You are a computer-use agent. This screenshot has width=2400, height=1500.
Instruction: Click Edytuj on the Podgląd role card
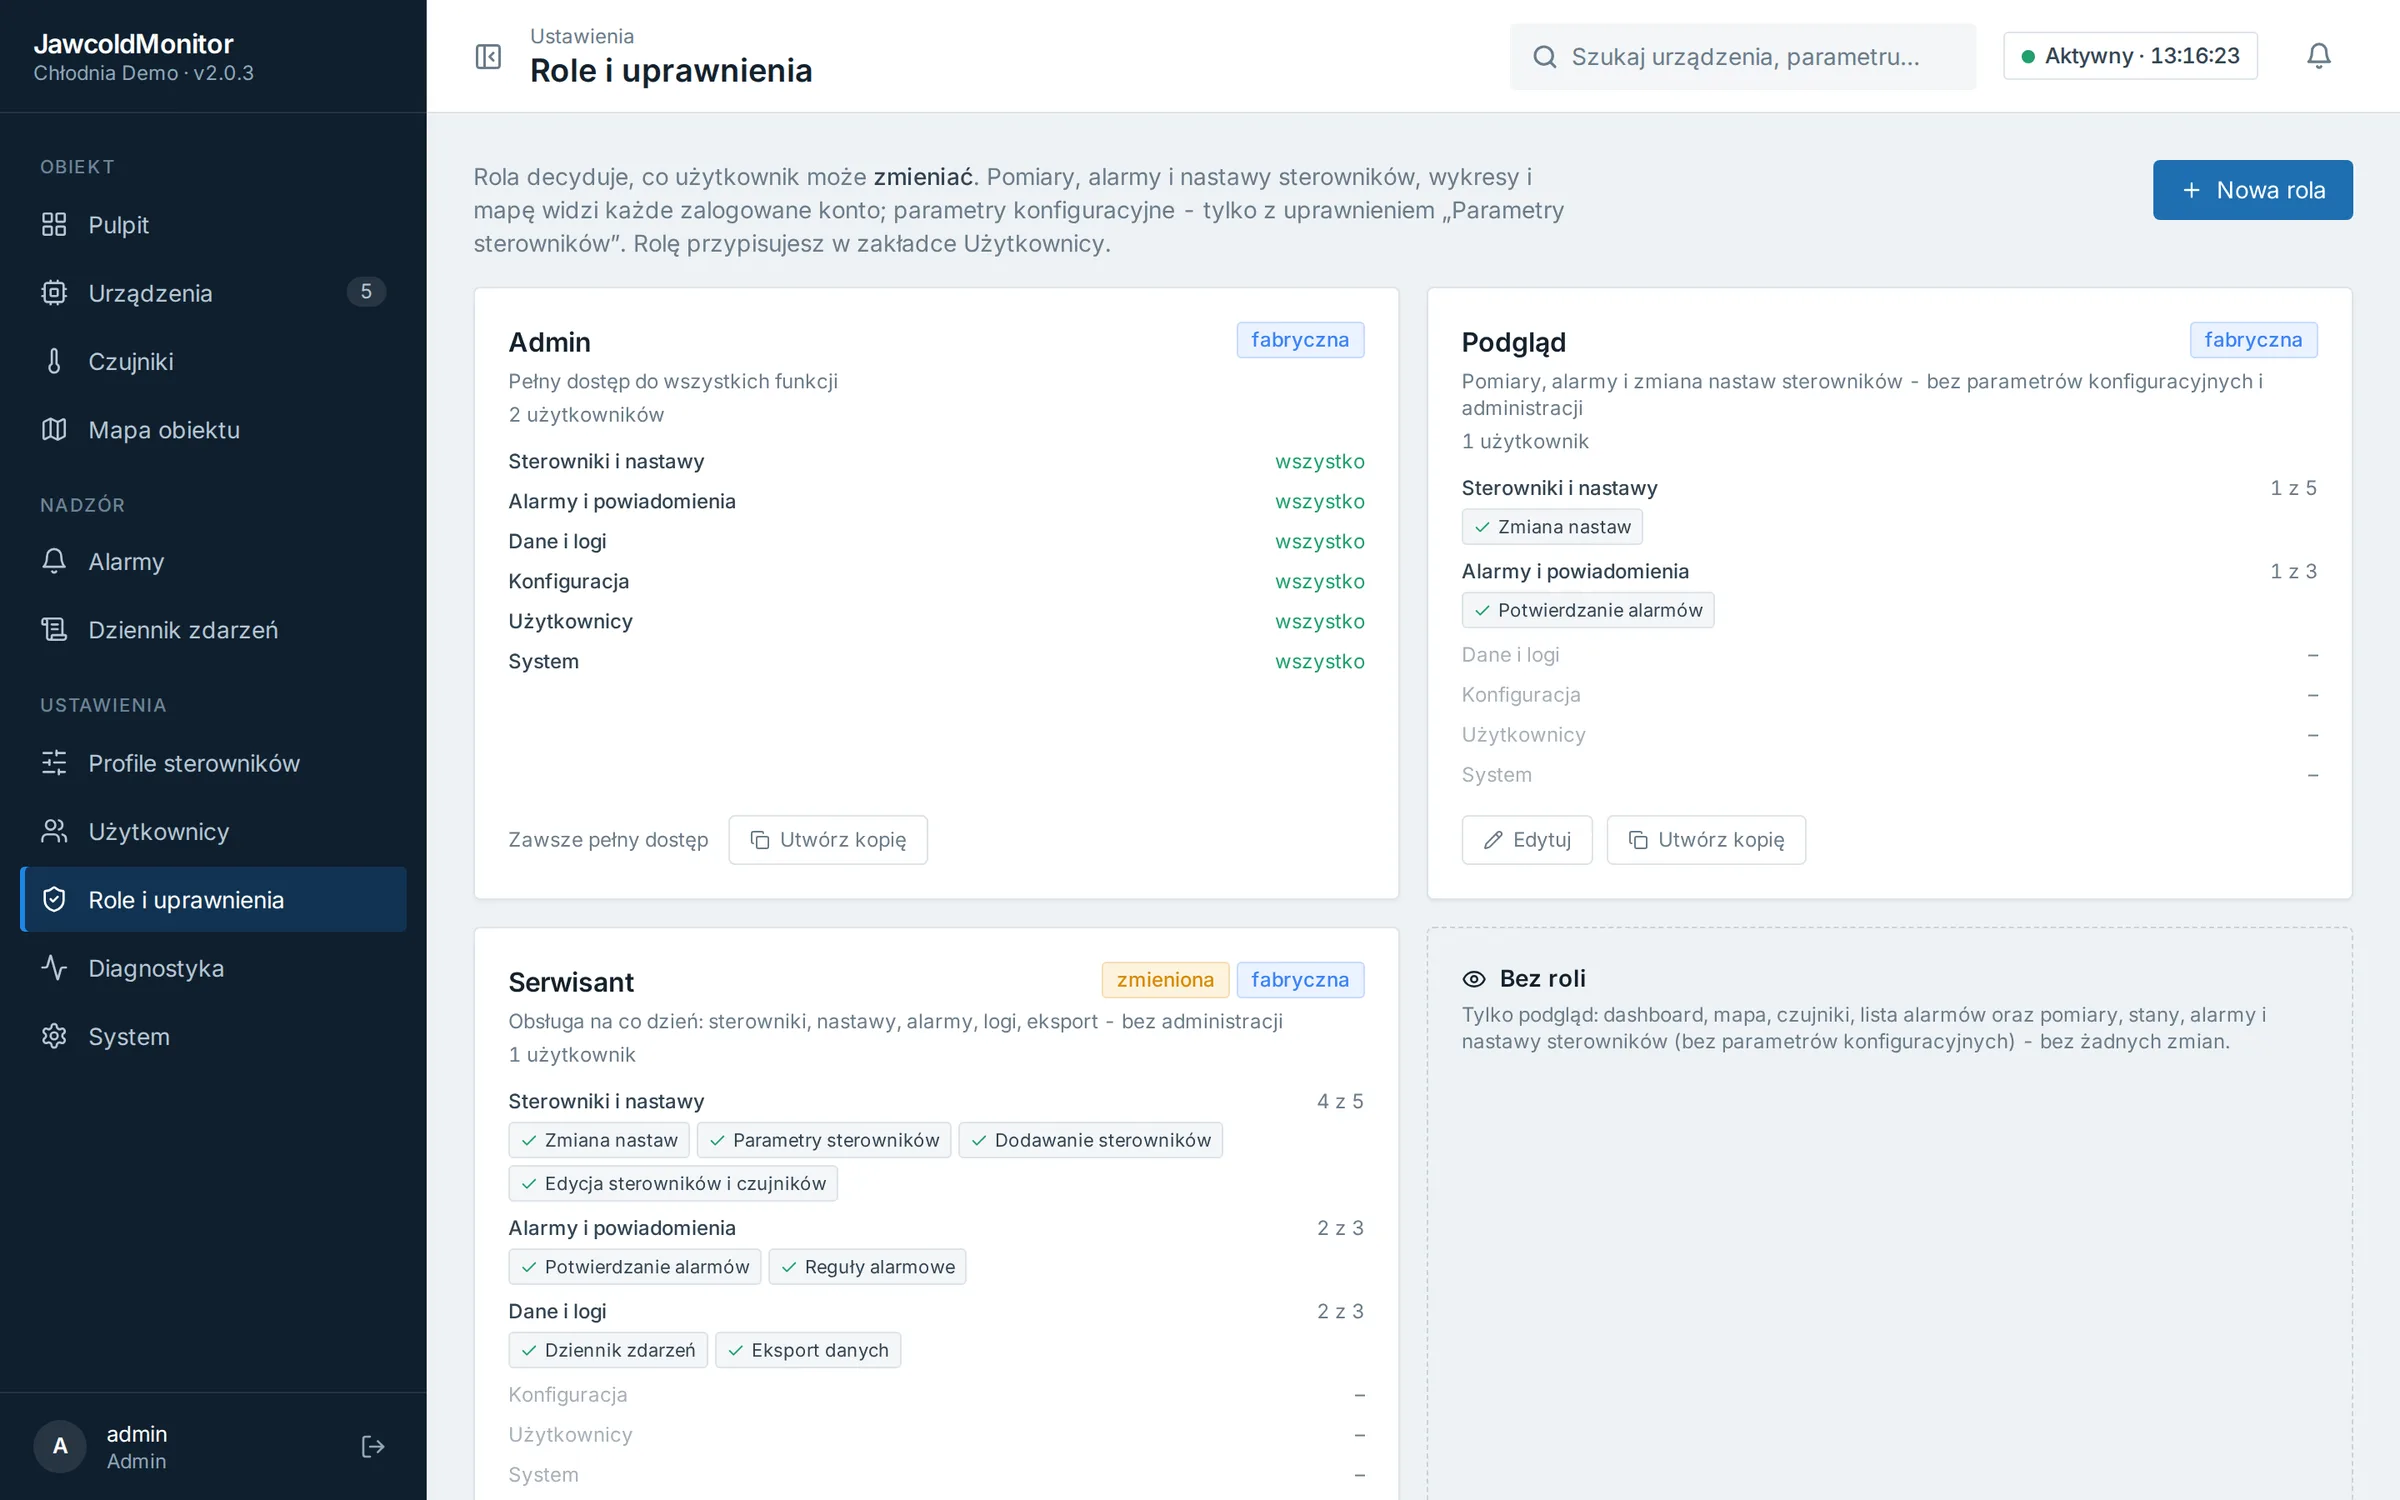(1527, 840)
